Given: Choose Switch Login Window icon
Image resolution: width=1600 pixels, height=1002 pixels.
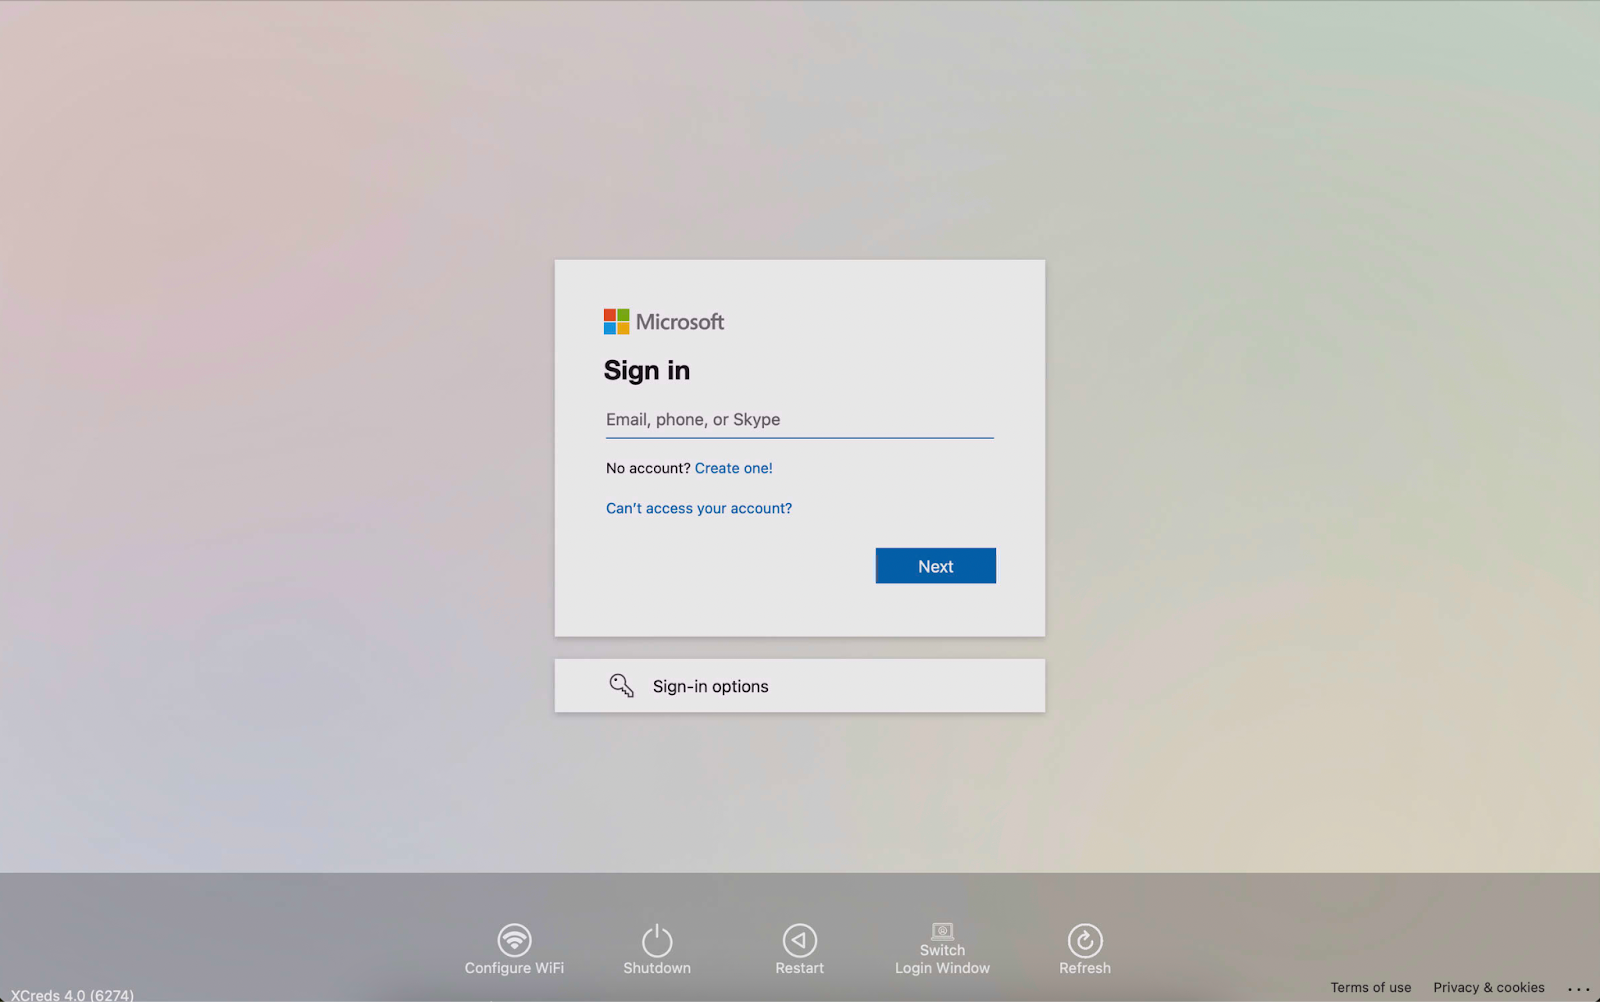Looking at the screenshot, I should pyautogui.click(x=942, y=931).
